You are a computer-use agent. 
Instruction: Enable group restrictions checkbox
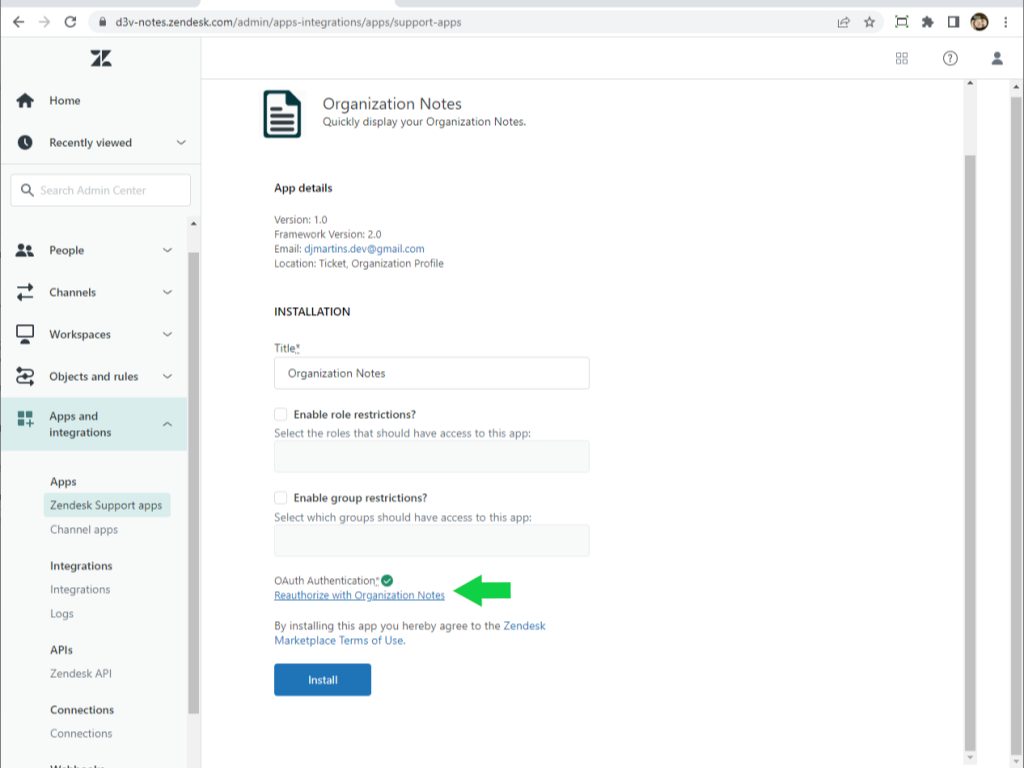tap(281, 498)
